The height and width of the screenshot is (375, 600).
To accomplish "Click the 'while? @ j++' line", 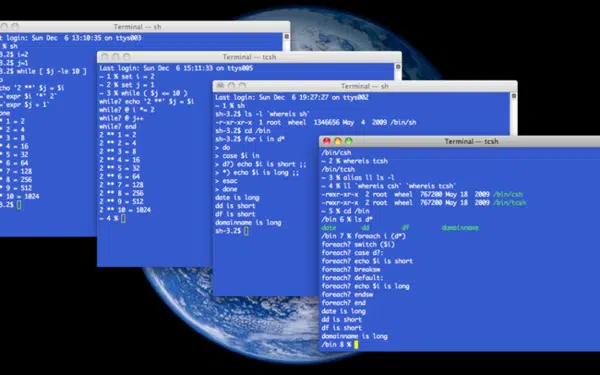I will (122, 118).
